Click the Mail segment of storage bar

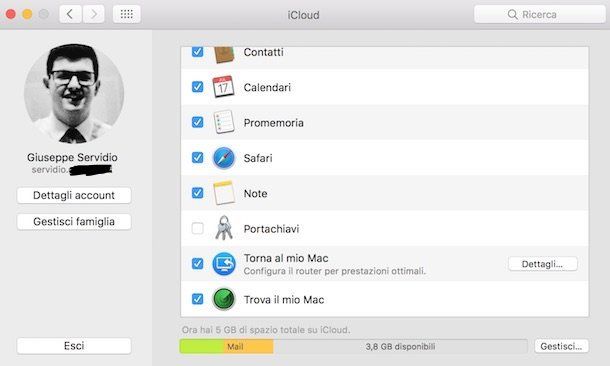pos(248,347)
